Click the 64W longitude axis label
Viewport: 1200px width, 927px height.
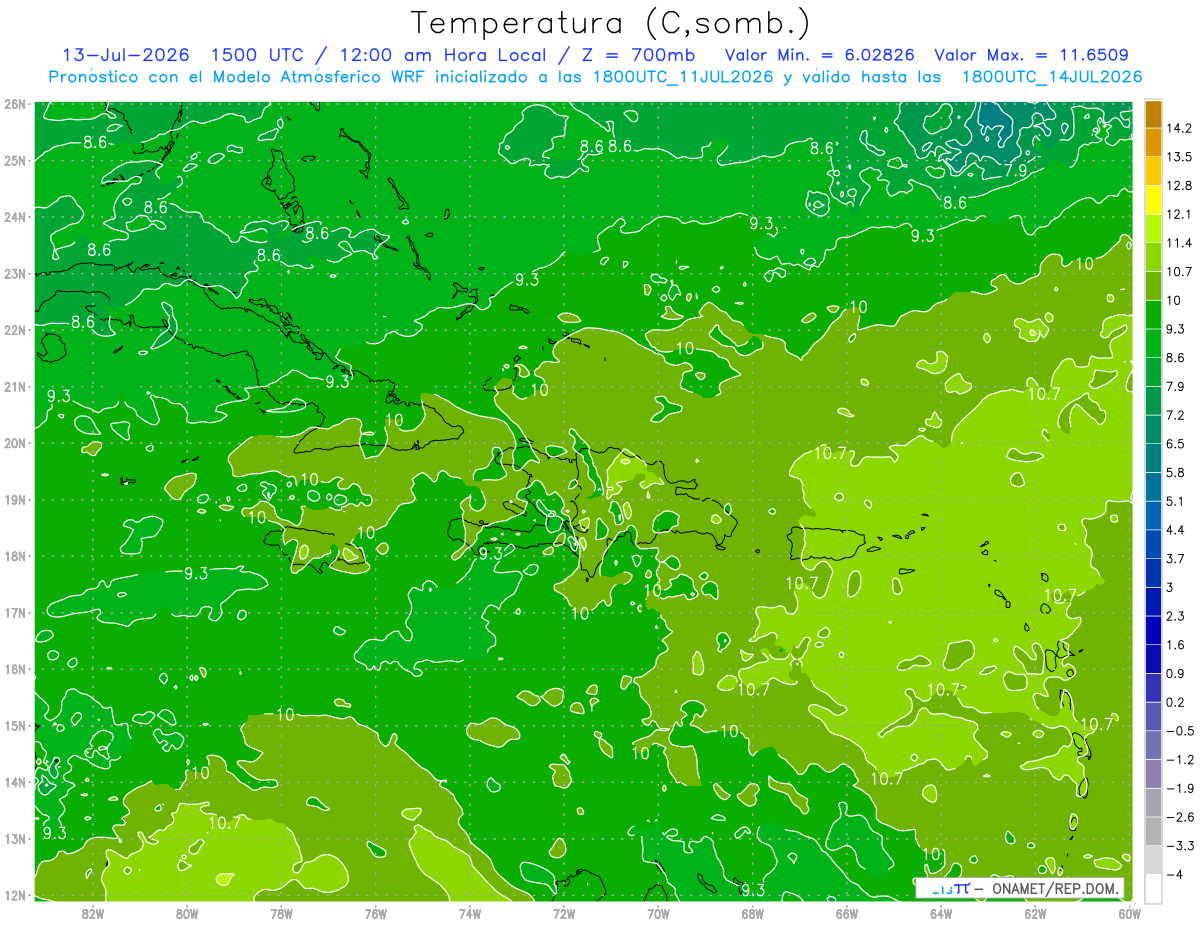(941, 913)
